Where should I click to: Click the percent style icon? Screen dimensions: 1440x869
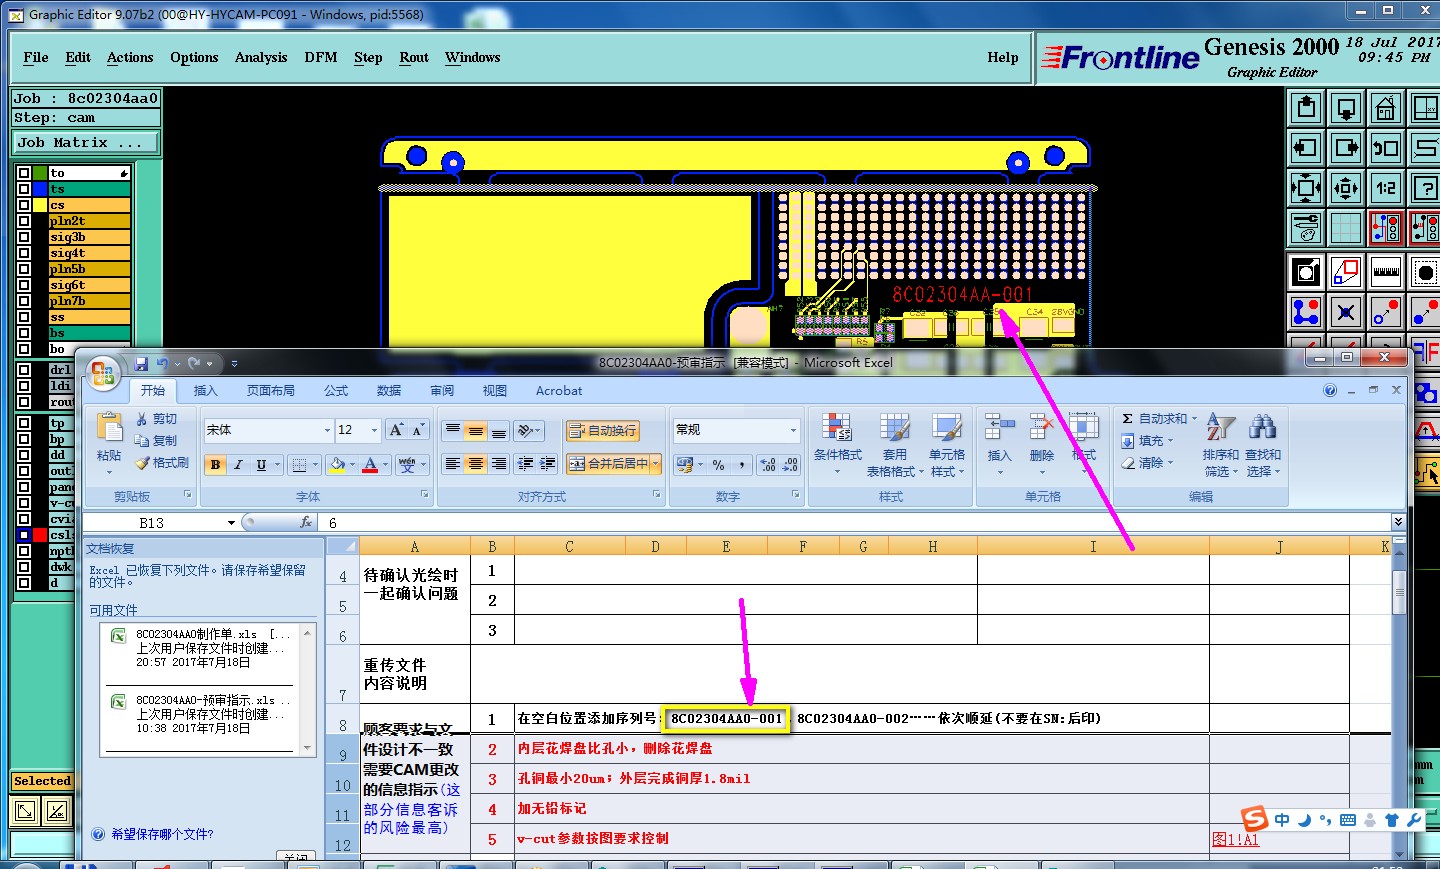coord(718,464)
